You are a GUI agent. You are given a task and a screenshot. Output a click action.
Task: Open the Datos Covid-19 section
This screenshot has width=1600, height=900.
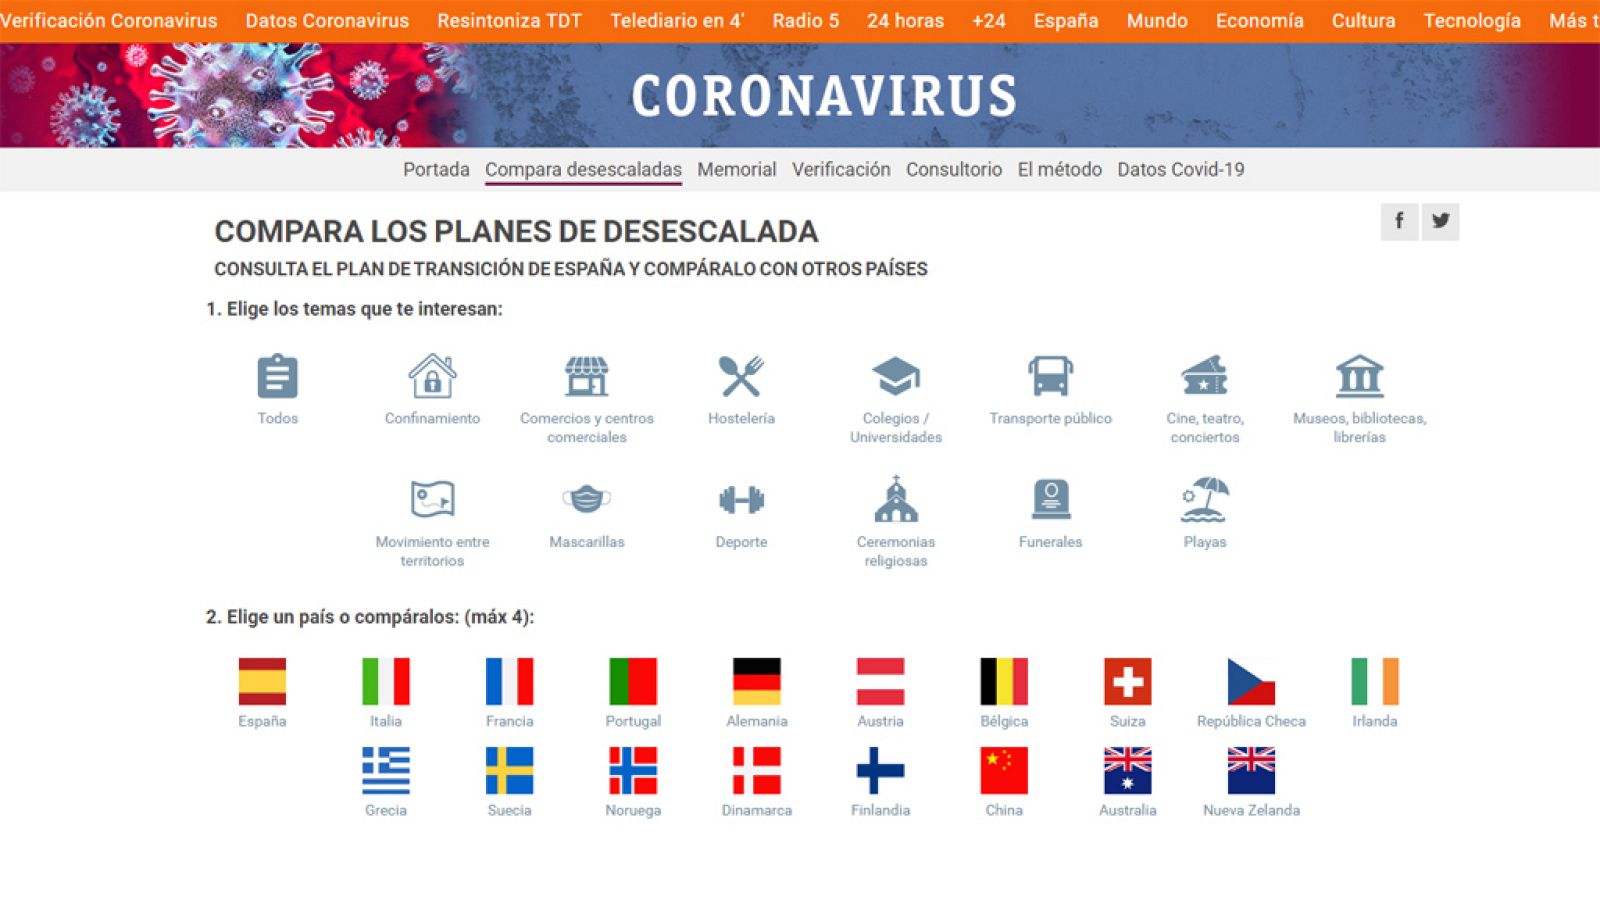(x=1179, y=169)
